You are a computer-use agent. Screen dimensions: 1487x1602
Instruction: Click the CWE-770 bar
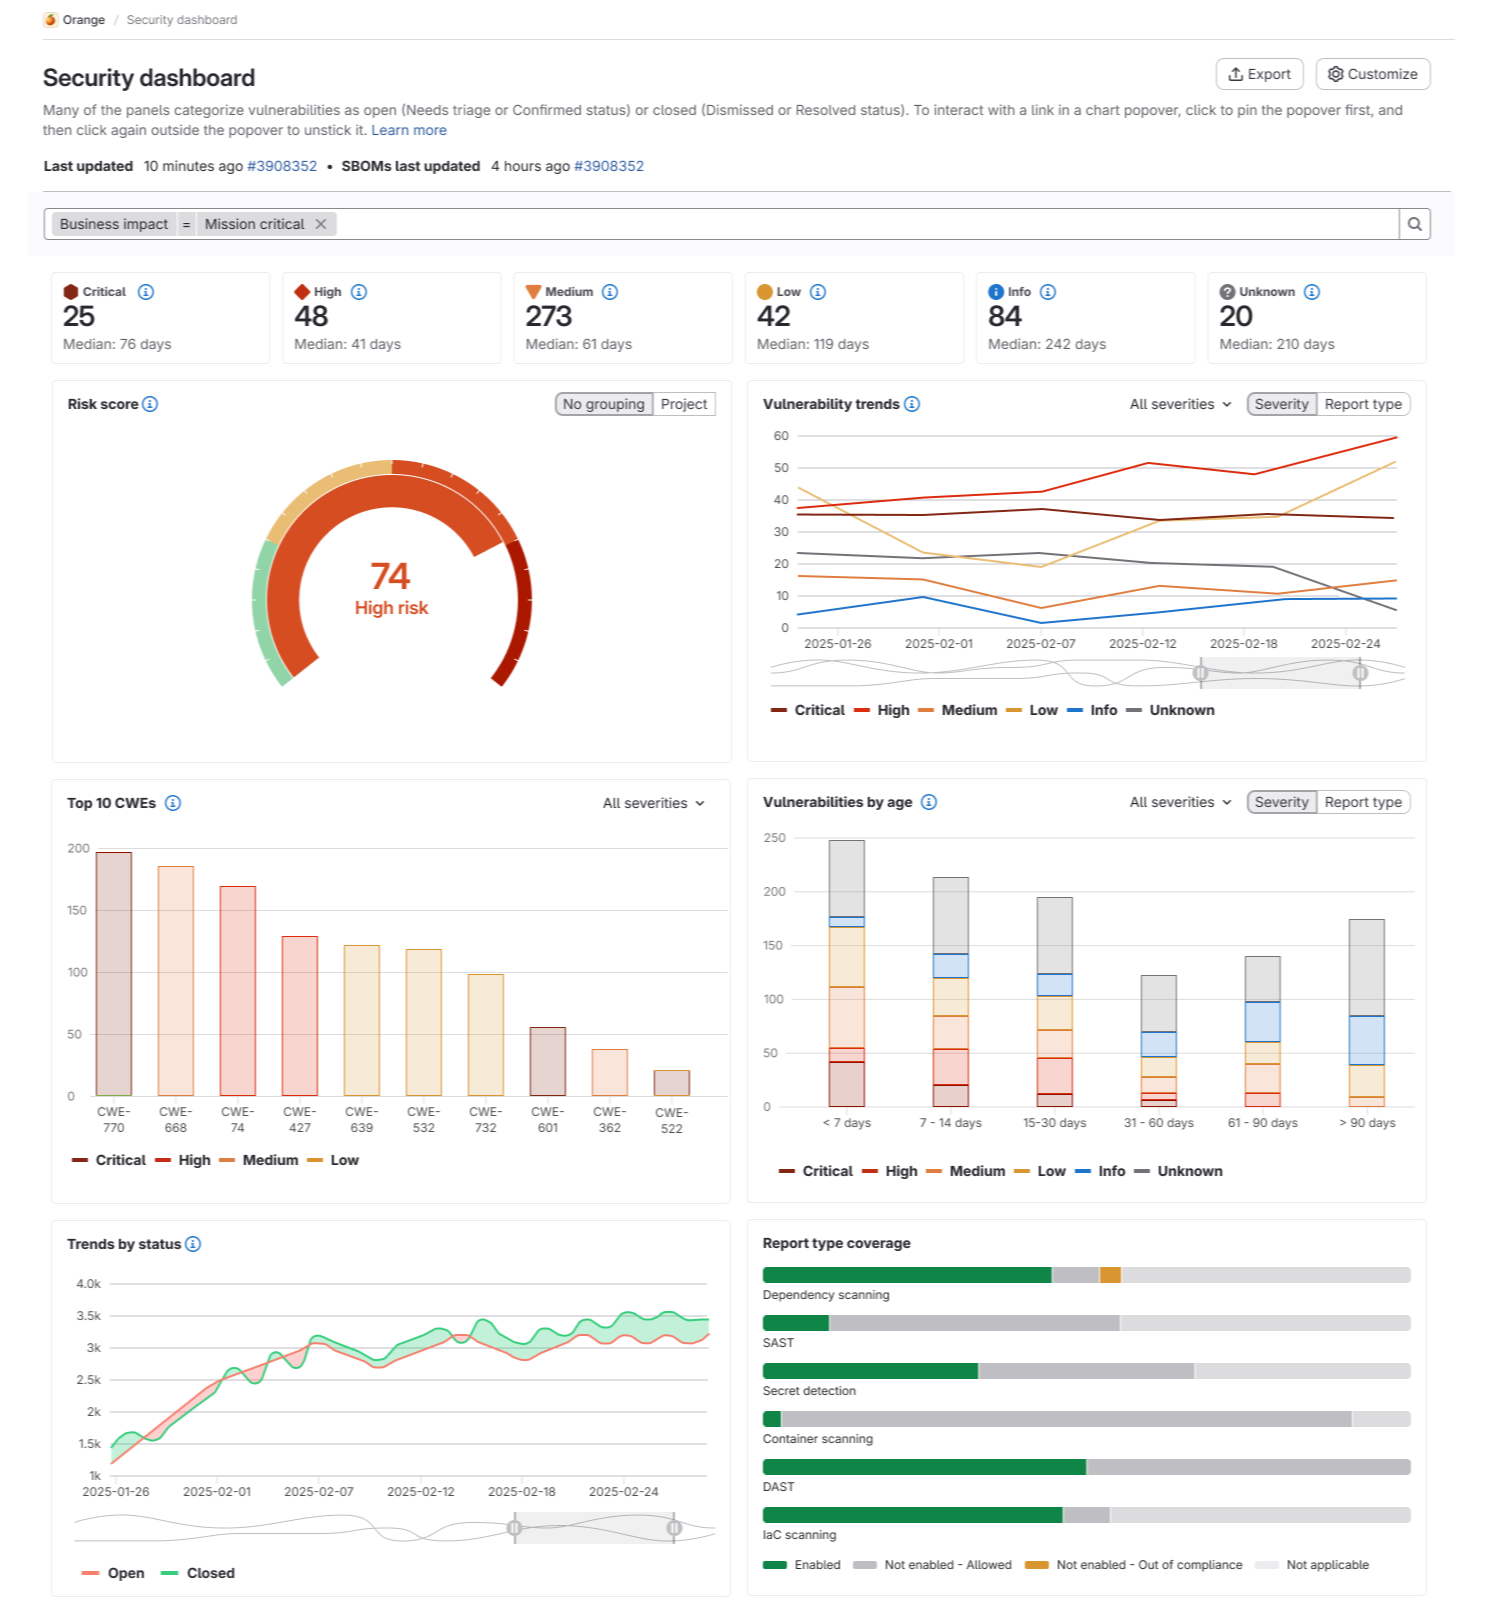coord(114,974)
